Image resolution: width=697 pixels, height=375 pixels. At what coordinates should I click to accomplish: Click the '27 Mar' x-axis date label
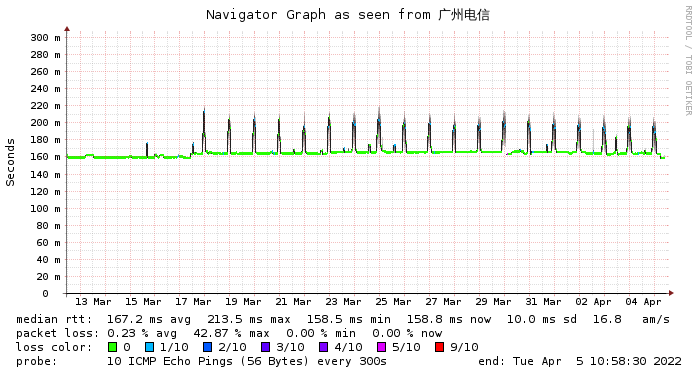443,302
